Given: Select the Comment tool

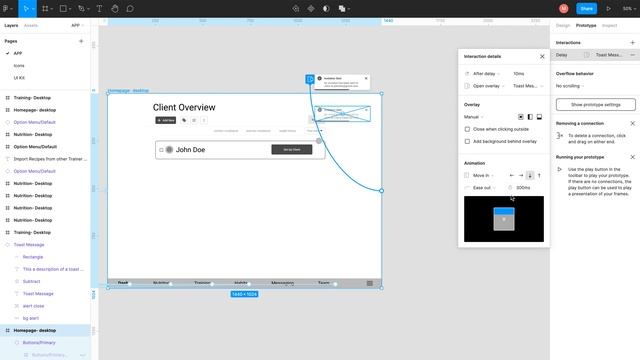Looking at the screenshot, I should tap(130, 9).
